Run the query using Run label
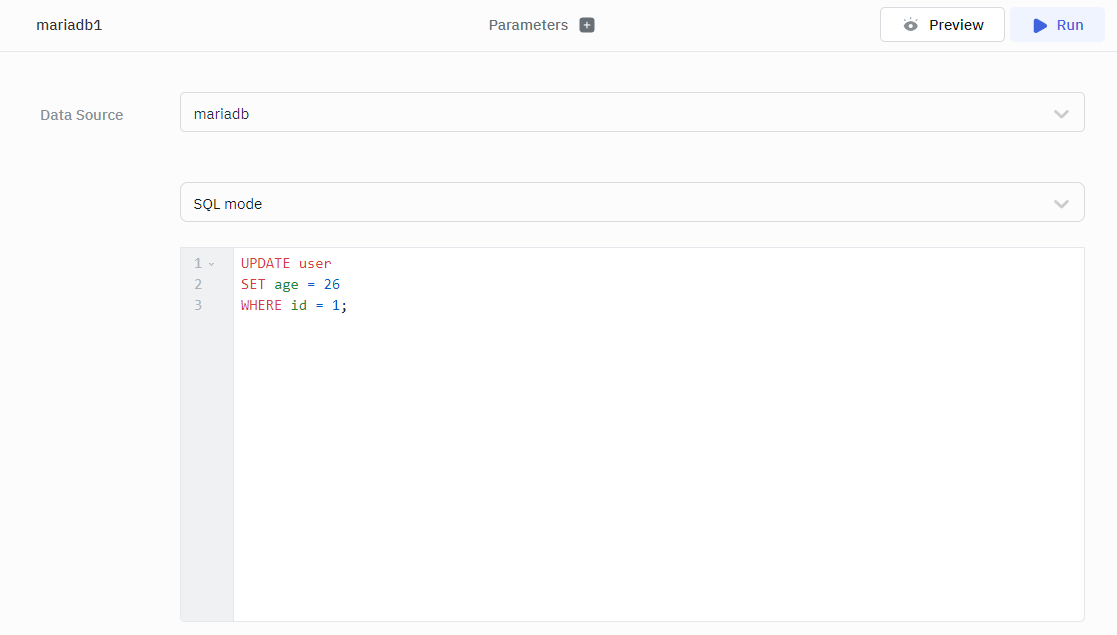Screen dimensions: 1117x635 pos(1070,25)
